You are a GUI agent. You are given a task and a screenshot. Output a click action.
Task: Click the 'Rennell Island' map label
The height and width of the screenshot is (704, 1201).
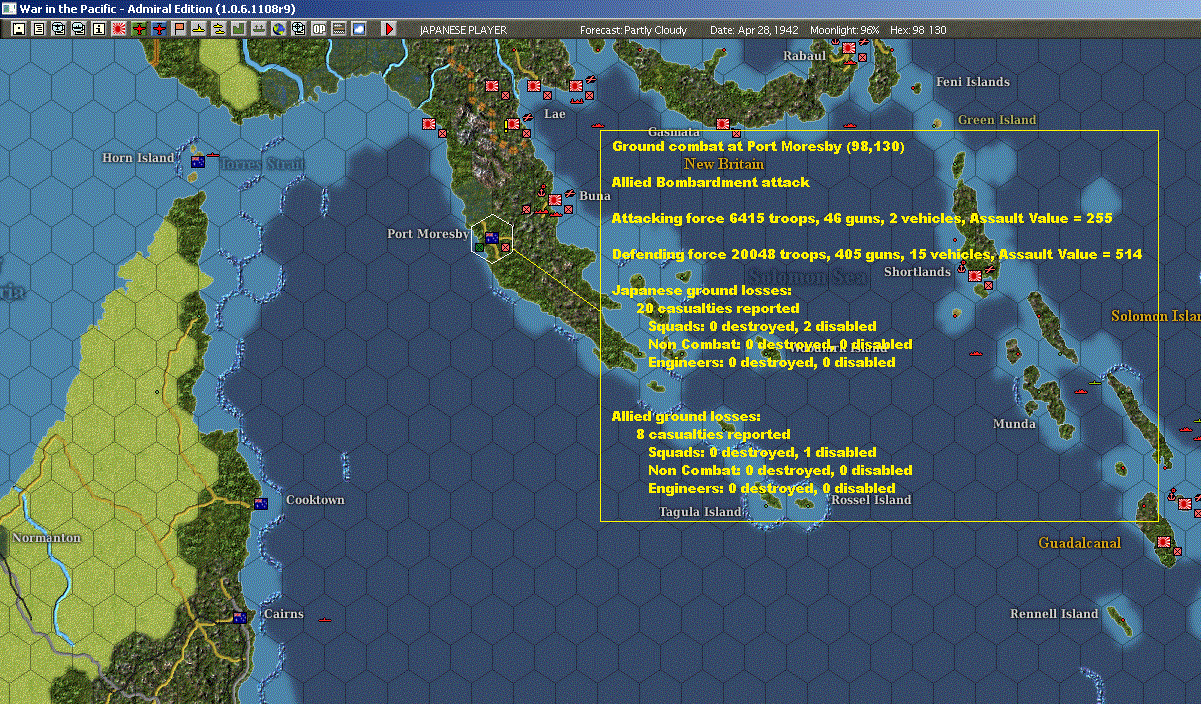coord(1054,614)
